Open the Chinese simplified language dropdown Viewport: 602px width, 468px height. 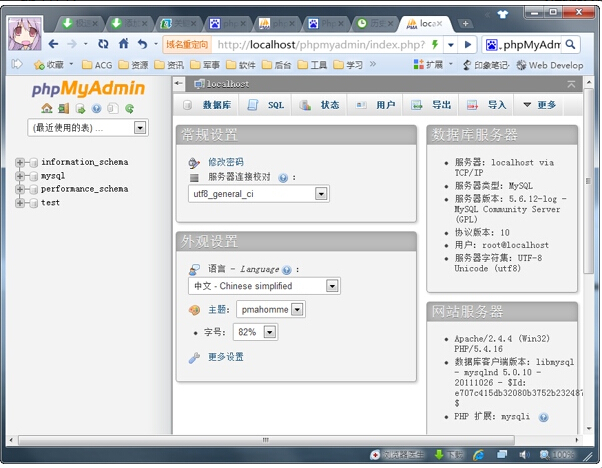pos(264,286)
